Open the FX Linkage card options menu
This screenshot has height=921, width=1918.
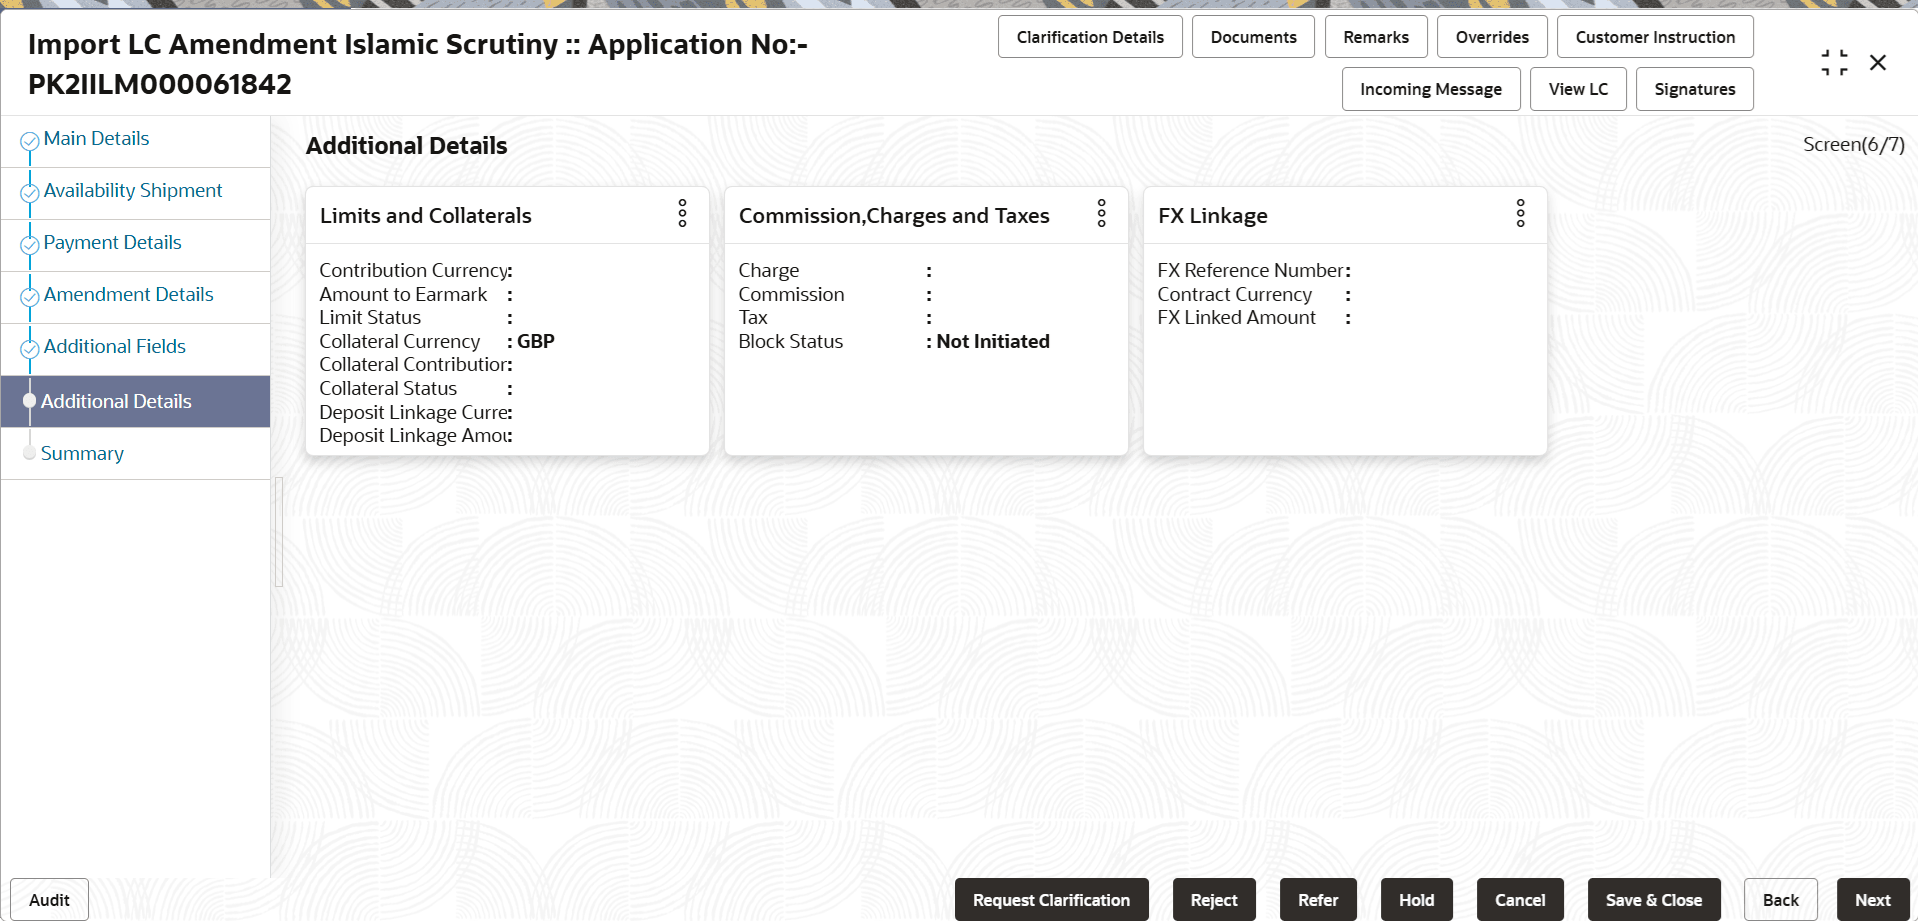(1520, 214)
